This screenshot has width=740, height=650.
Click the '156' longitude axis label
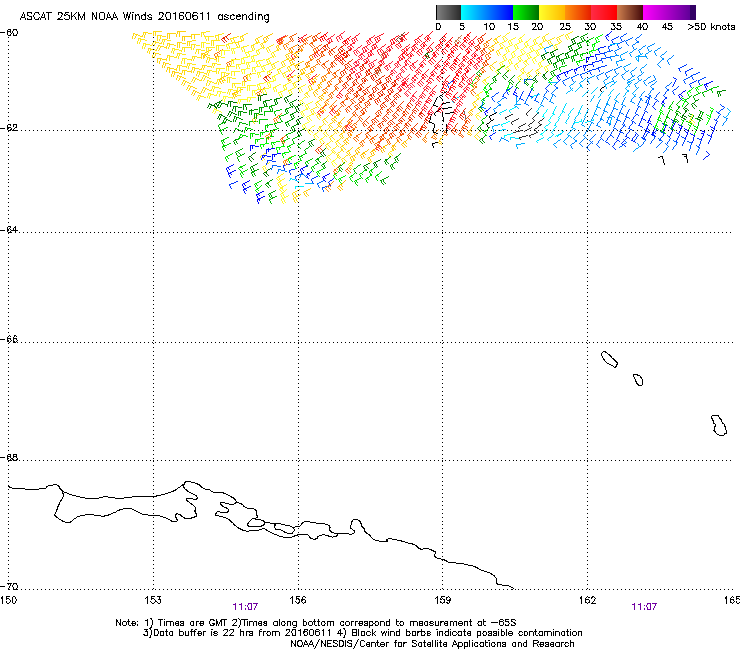click(298, 600)
